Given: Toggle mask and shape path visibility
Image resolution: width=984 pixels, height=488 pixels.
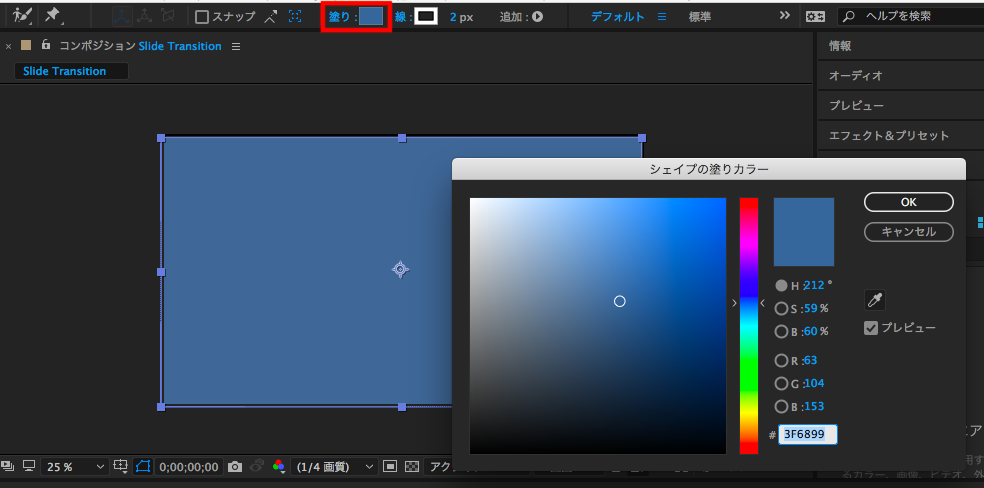Looking at the screenshot, I should (x=142, y=466).
